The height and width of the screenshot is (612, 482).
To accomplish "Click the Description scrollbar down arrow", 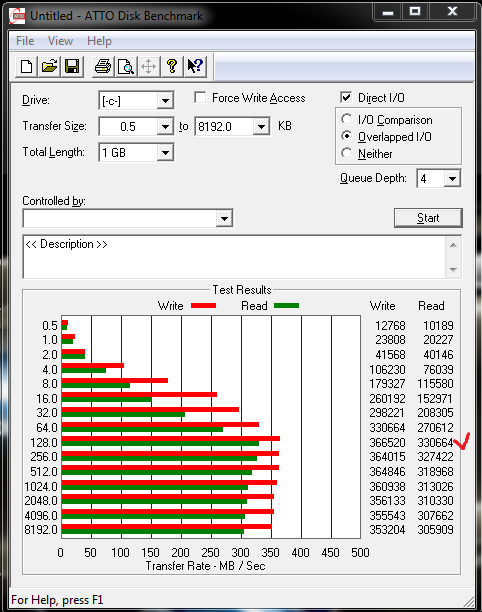I will pos(453,269).
